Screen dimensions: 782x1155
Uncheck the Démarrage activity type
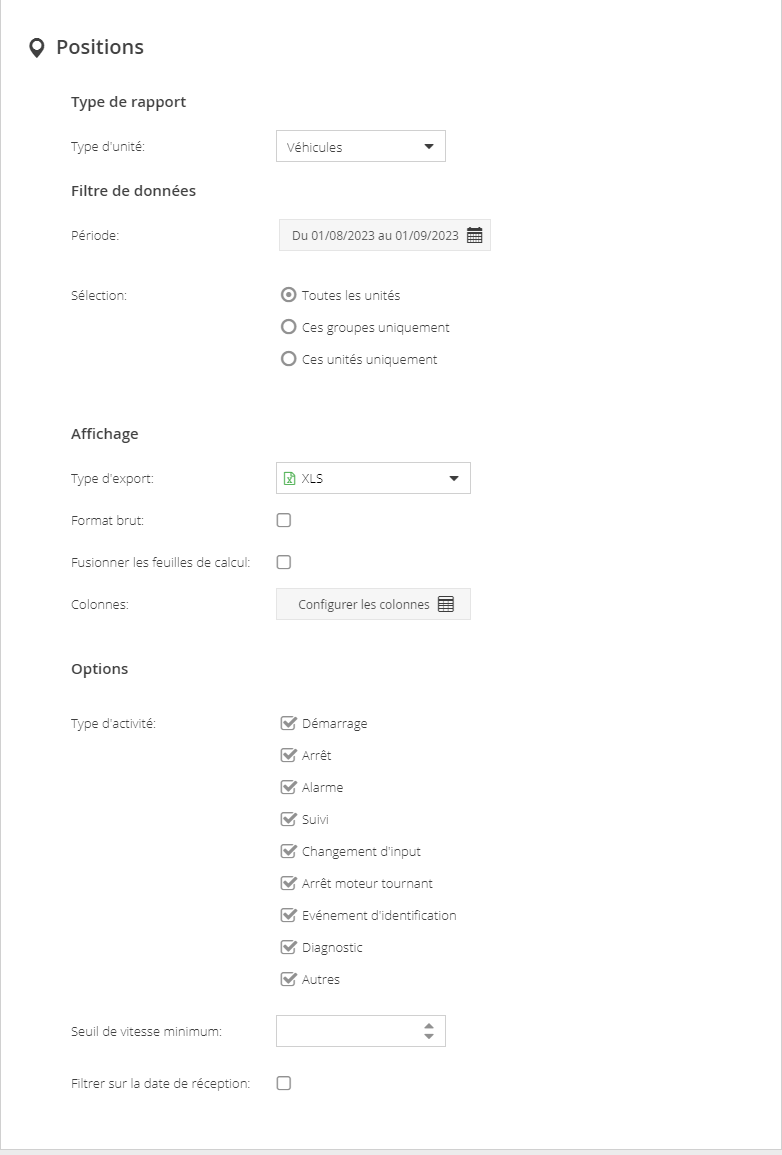click(289, 723)
